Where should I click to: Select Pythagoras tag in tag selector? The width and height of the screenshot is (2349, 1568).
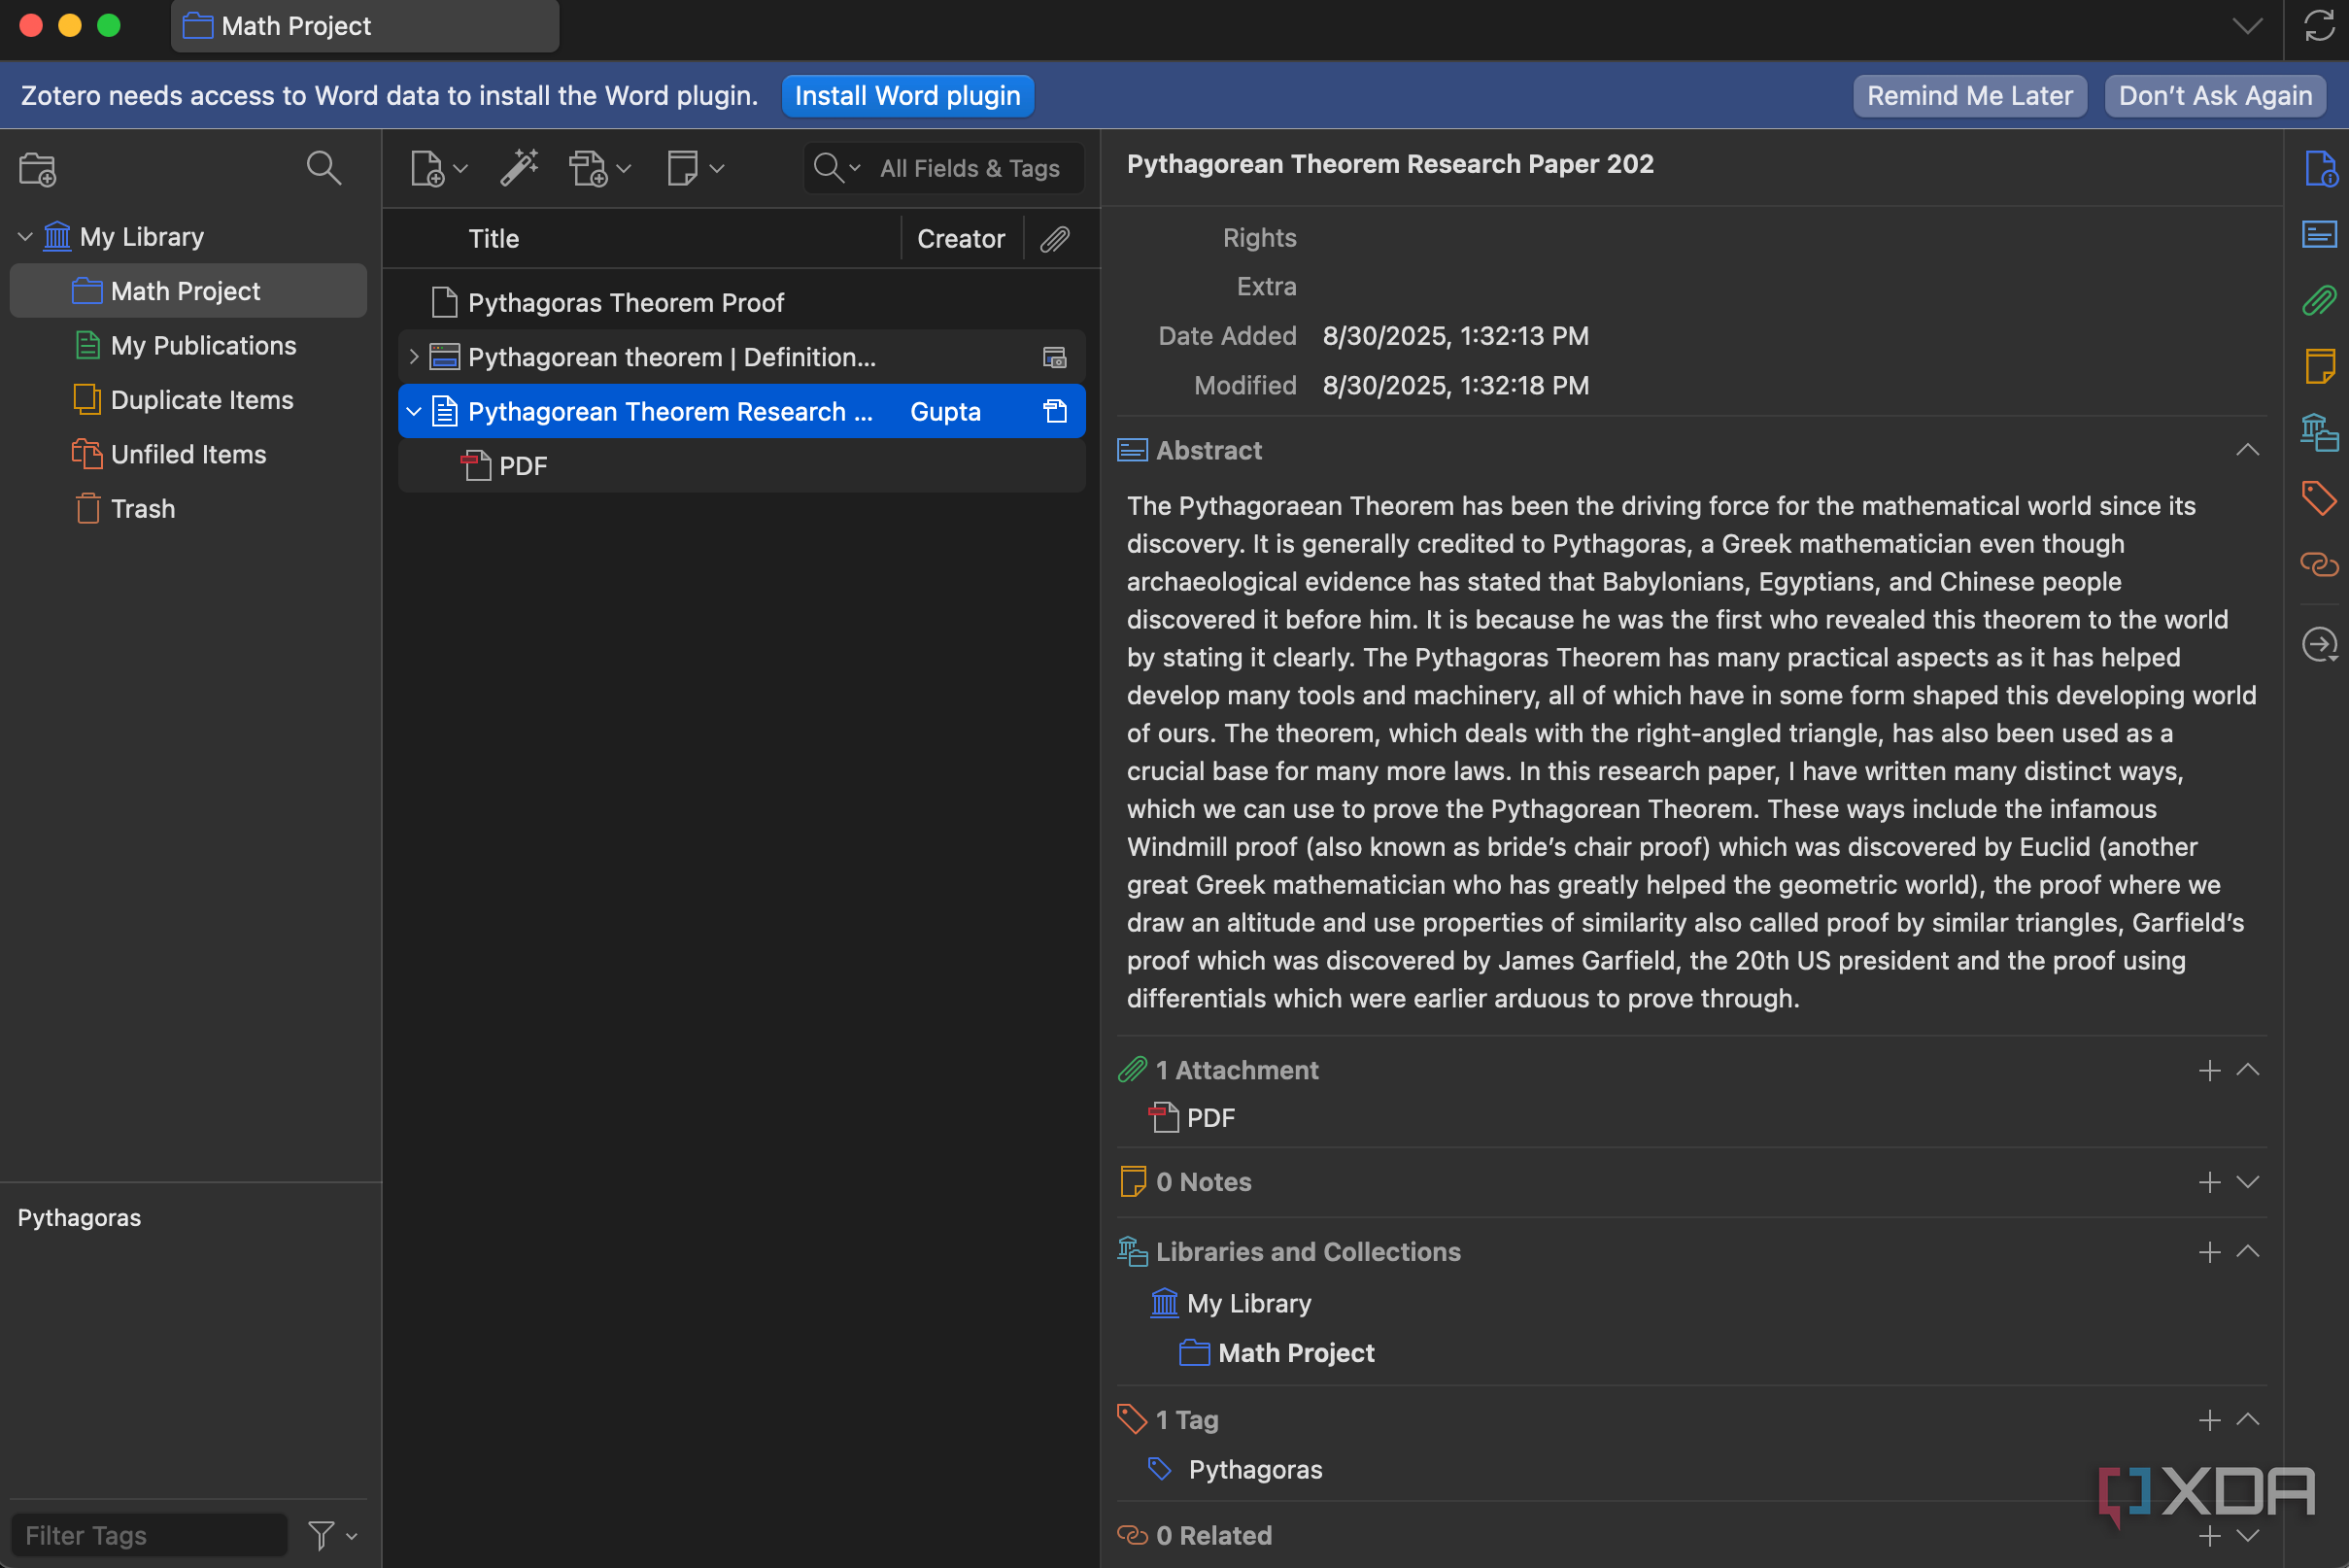79,1217
